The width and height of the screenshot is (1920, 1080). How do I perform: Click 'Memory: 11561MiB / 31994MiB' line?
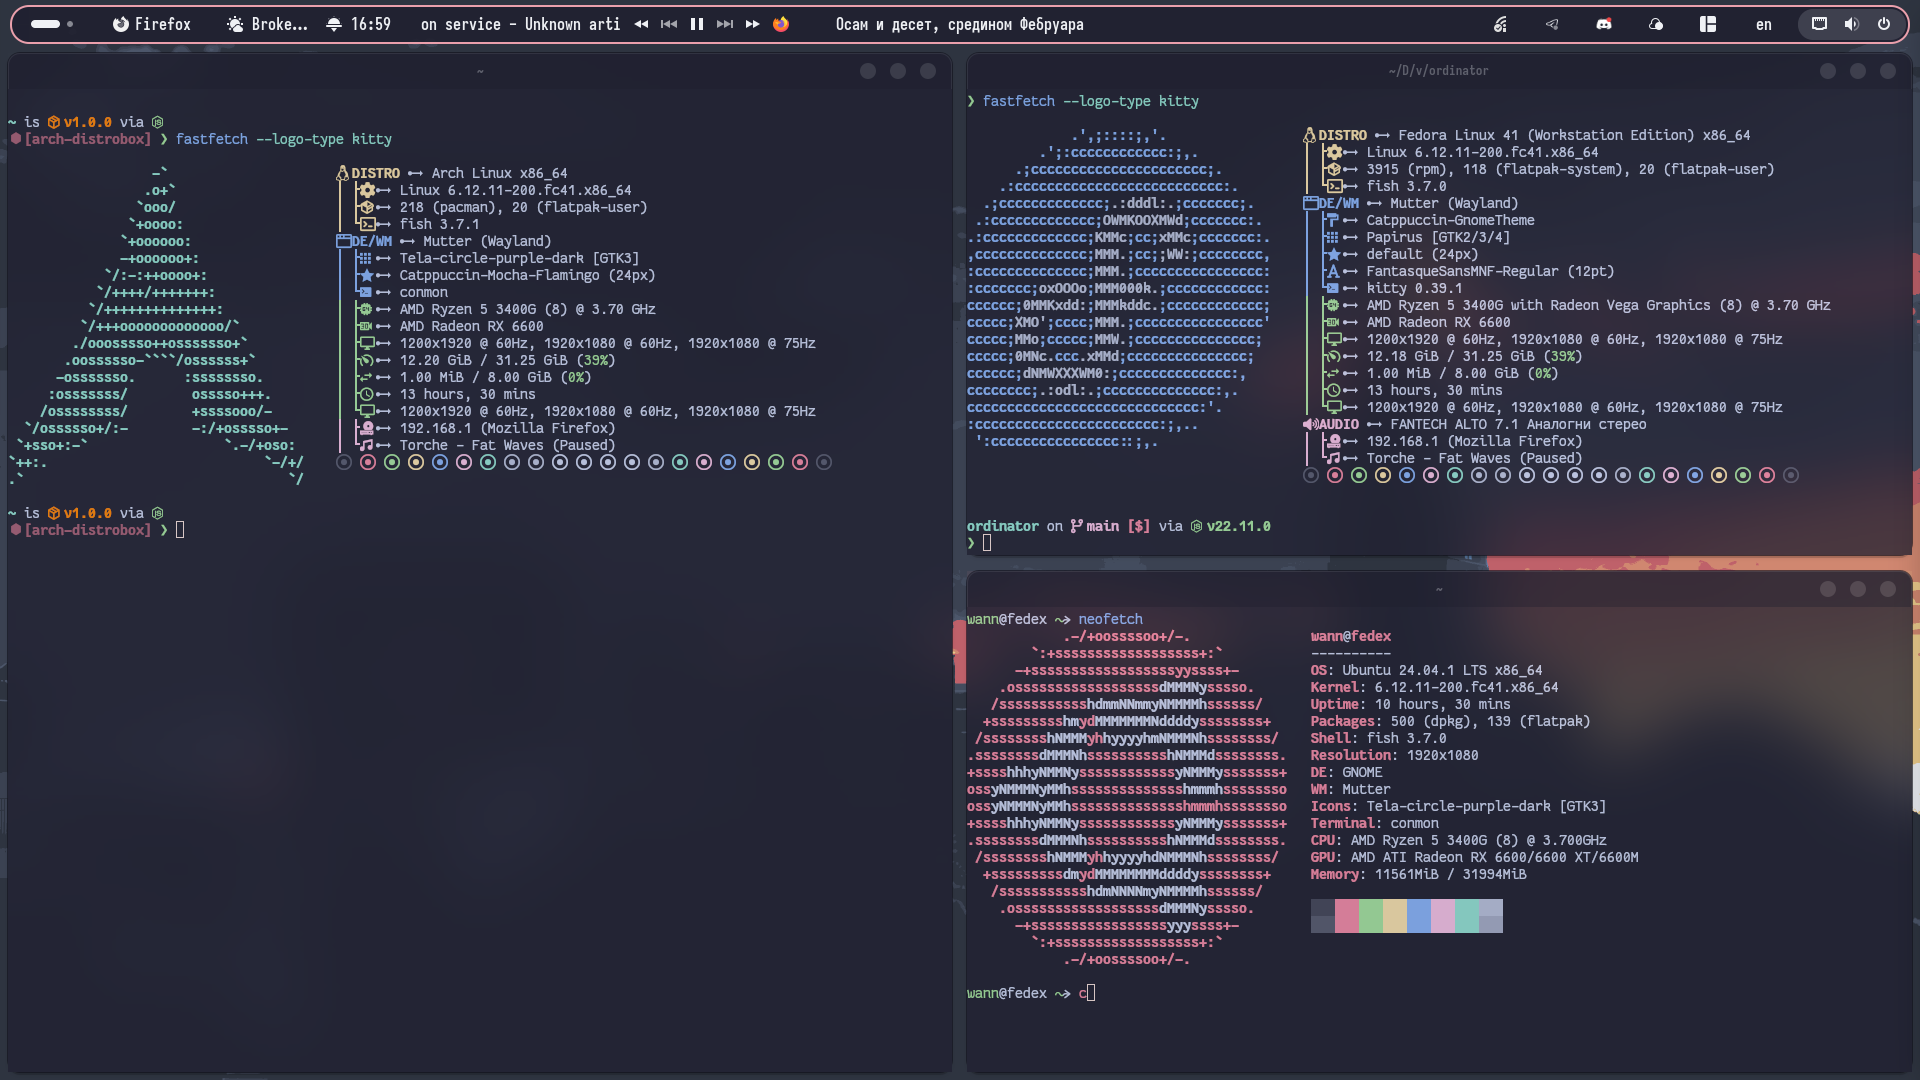pos(1418,874)
